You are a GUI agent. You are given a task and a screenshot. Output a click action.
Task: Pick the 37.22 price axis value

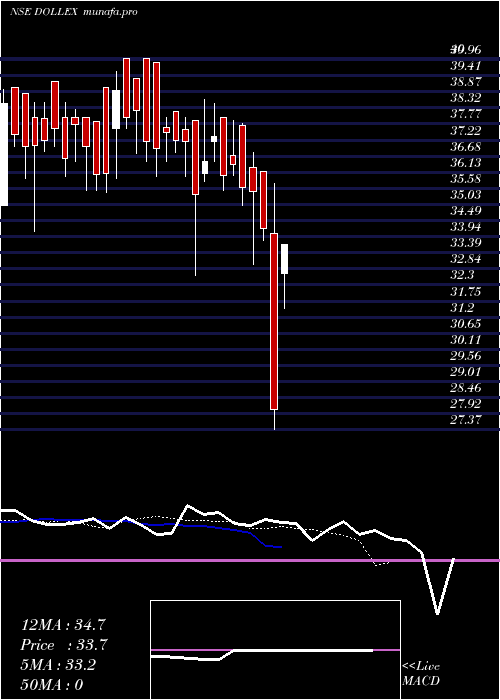click(x=466, y=131)
